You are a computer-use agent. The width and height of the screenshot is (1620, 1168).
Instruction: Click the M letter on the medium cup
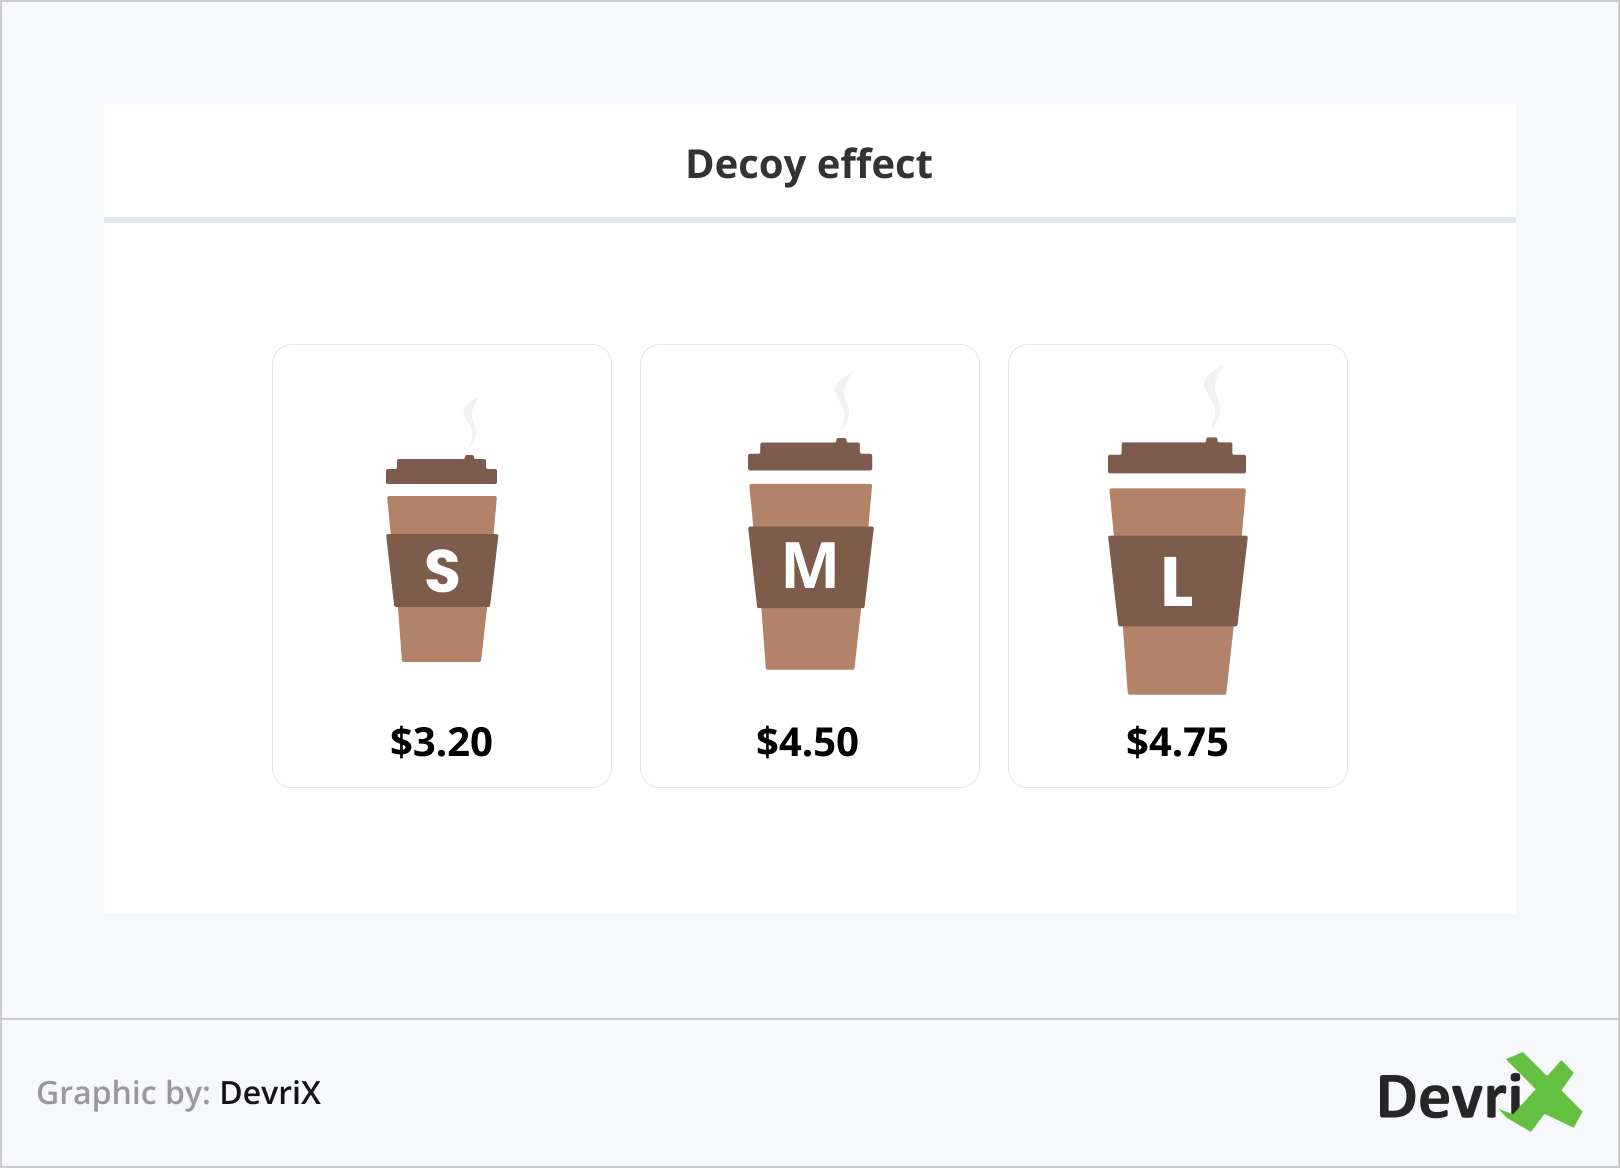pos(810,566)
